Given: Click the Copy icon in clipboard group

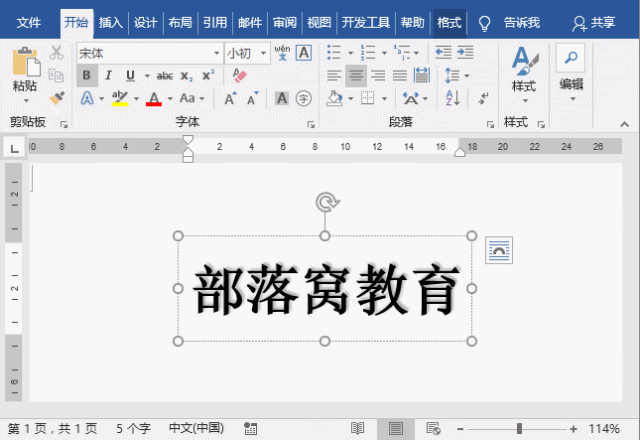Looking at the screenshot, I should pyautogui.click(x=56, y=76).
